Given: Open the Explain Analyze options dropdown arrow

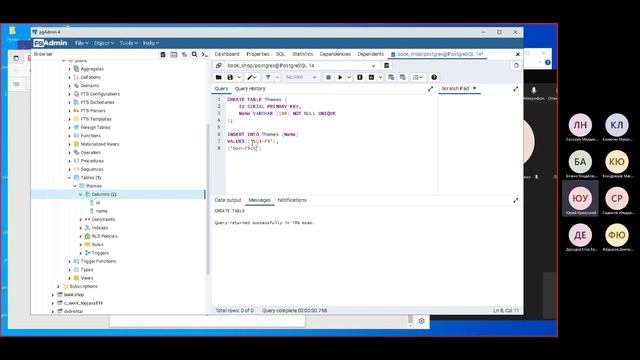Looking at the screenshot, I should pyautogui.click(x=380, y=77).
